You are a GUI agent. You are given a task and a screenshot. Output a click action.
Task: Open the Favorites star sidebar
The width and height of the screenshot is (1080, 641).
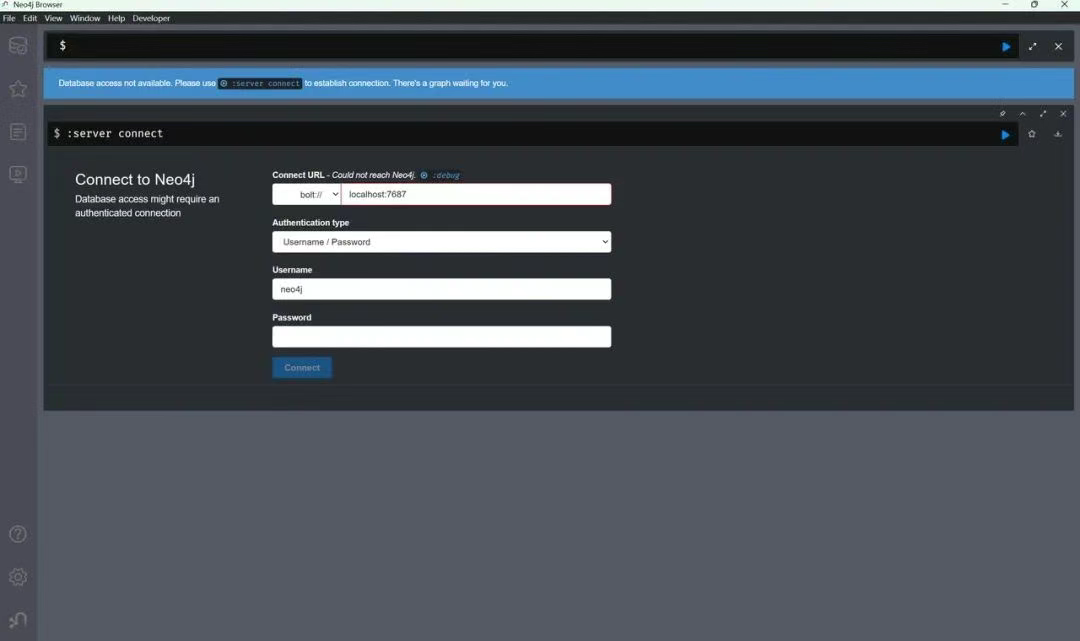tap(18, 89)
